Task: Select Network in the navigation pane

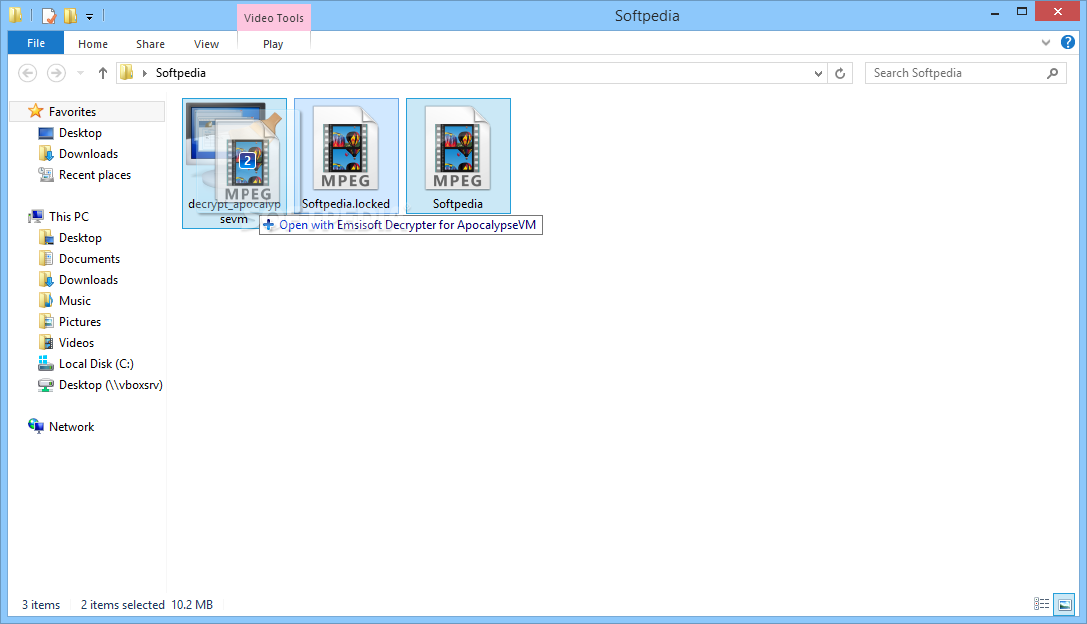Action: pos(71,427)
